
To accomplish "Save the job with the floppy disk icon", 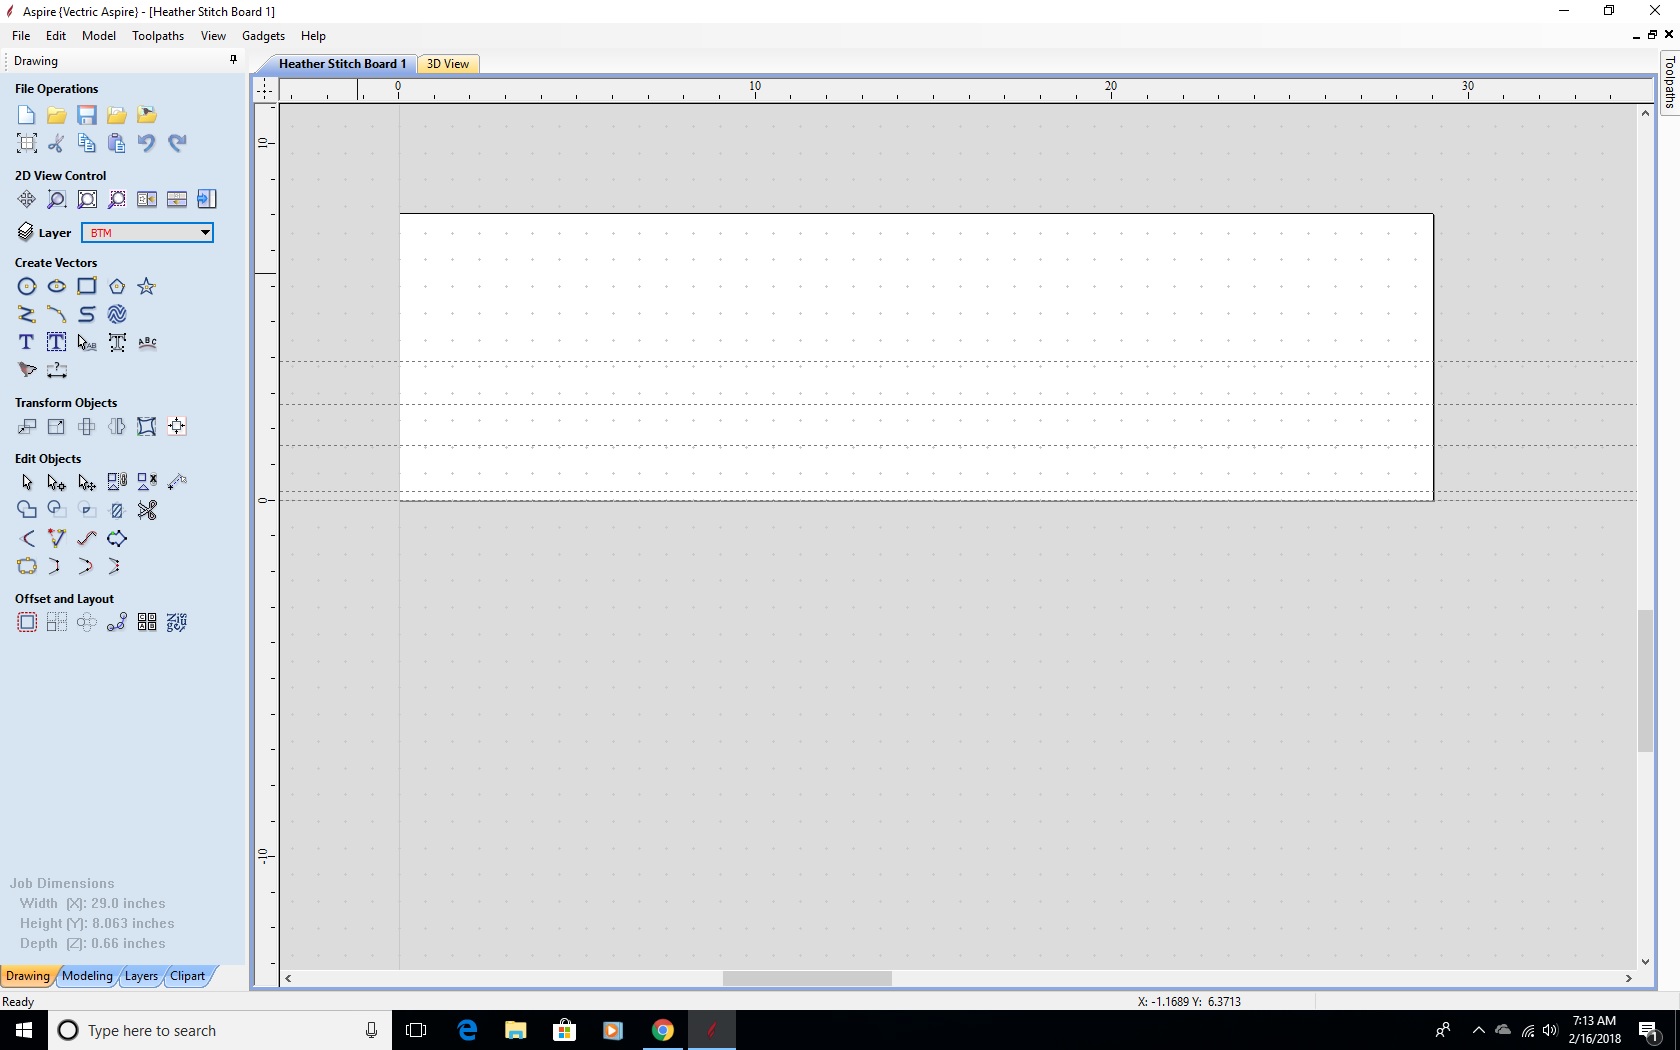I will coord(87,115).
